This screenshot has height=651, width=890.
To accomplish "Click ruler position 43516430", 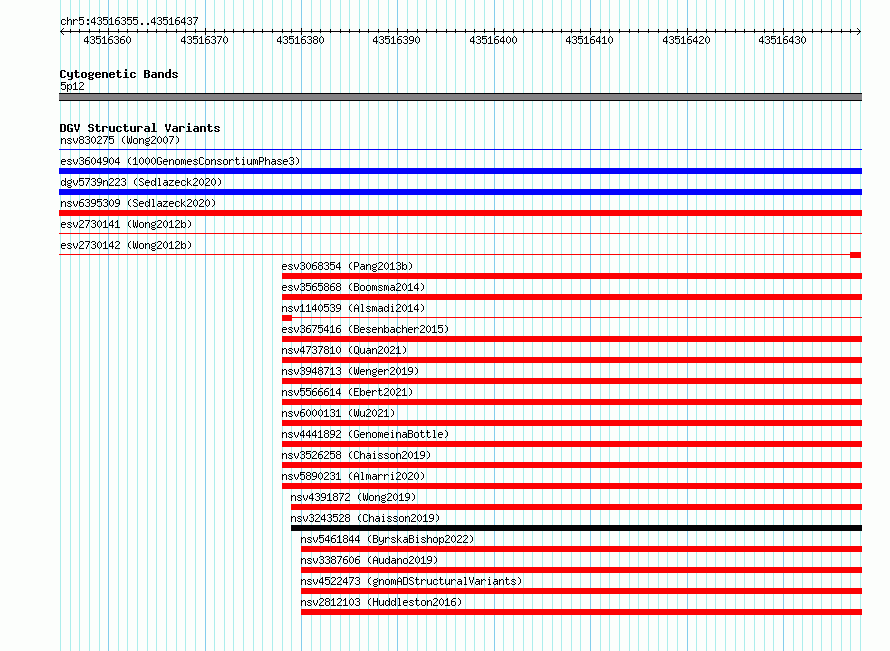I will 782,40.
